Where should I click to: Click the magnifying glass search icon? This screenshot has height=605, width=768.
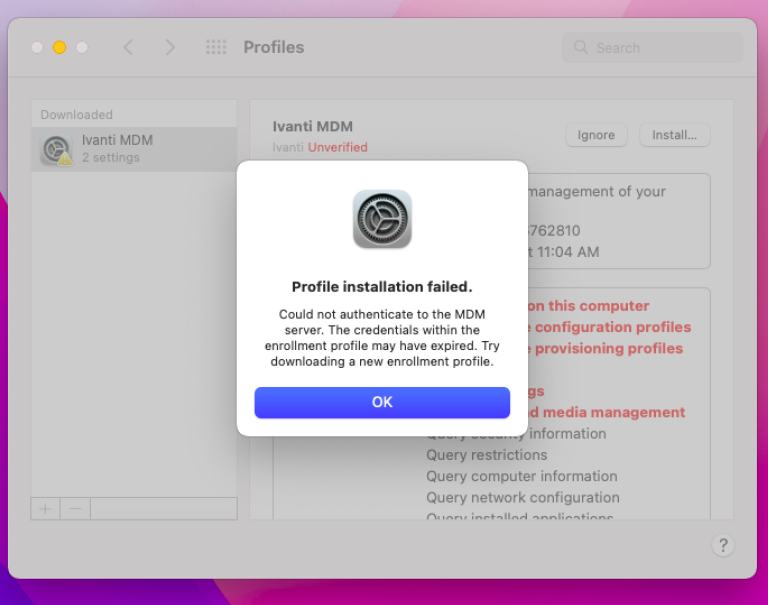point(581,47)
